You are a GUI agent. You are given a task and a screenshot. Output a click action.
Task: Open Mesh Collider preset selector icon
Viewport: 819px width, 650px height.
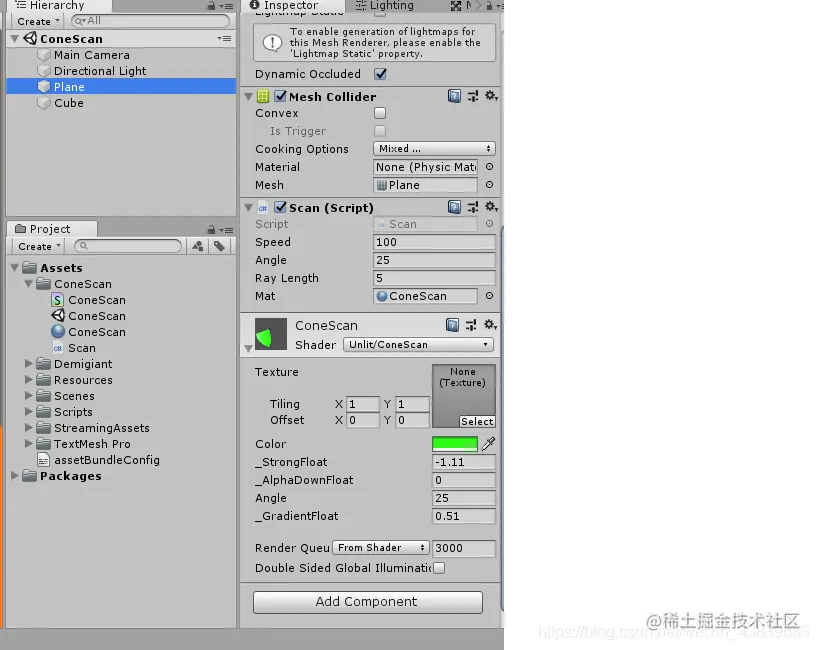tap(473, 96)
